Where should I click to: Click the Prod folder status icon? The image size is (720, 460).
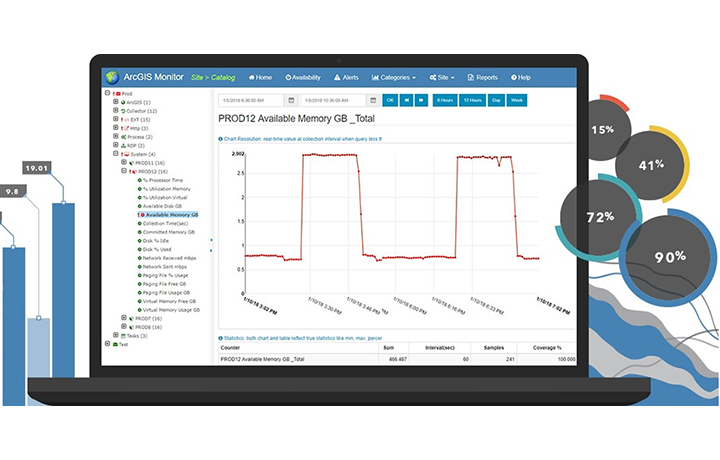click(x=118, y=94)
